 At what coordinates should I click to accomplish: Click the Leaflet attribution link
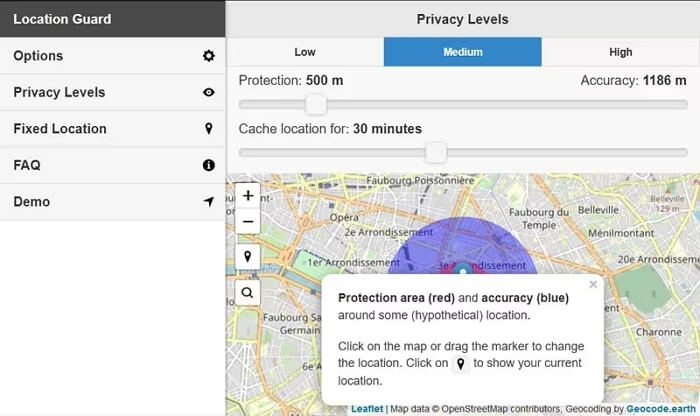[x=367, y=409]
